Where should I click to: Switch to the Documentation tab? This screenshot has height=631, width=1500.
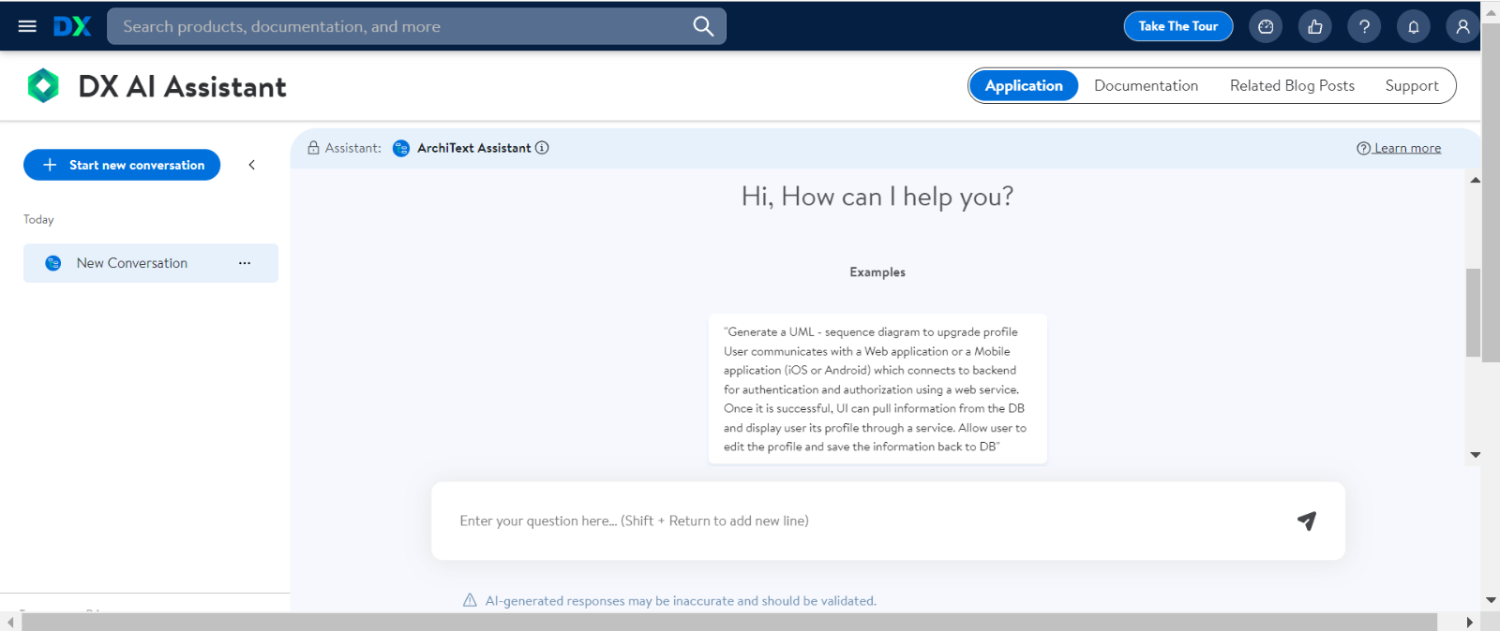pos(1146,86)
